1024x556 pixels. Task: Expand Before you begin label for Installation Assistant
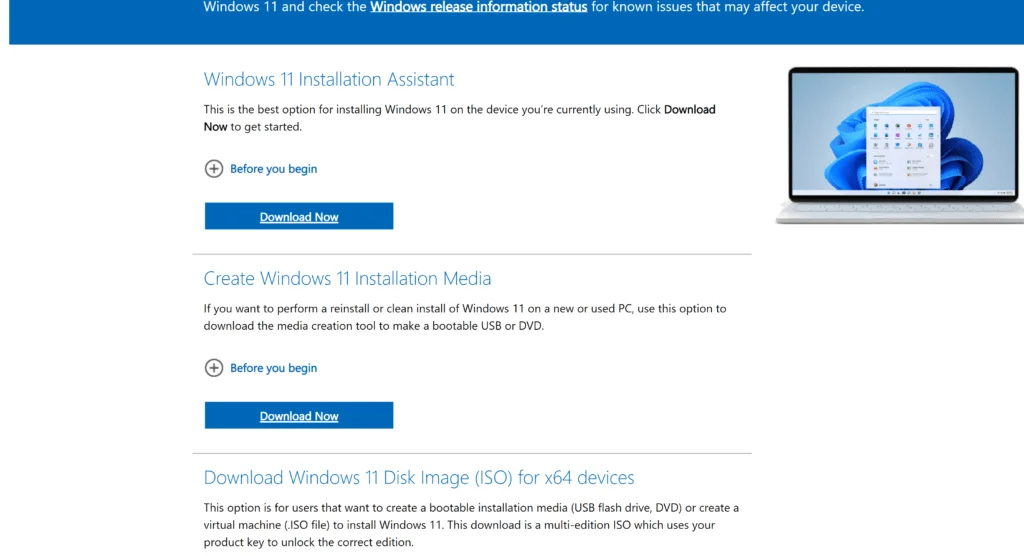(273, 169)
